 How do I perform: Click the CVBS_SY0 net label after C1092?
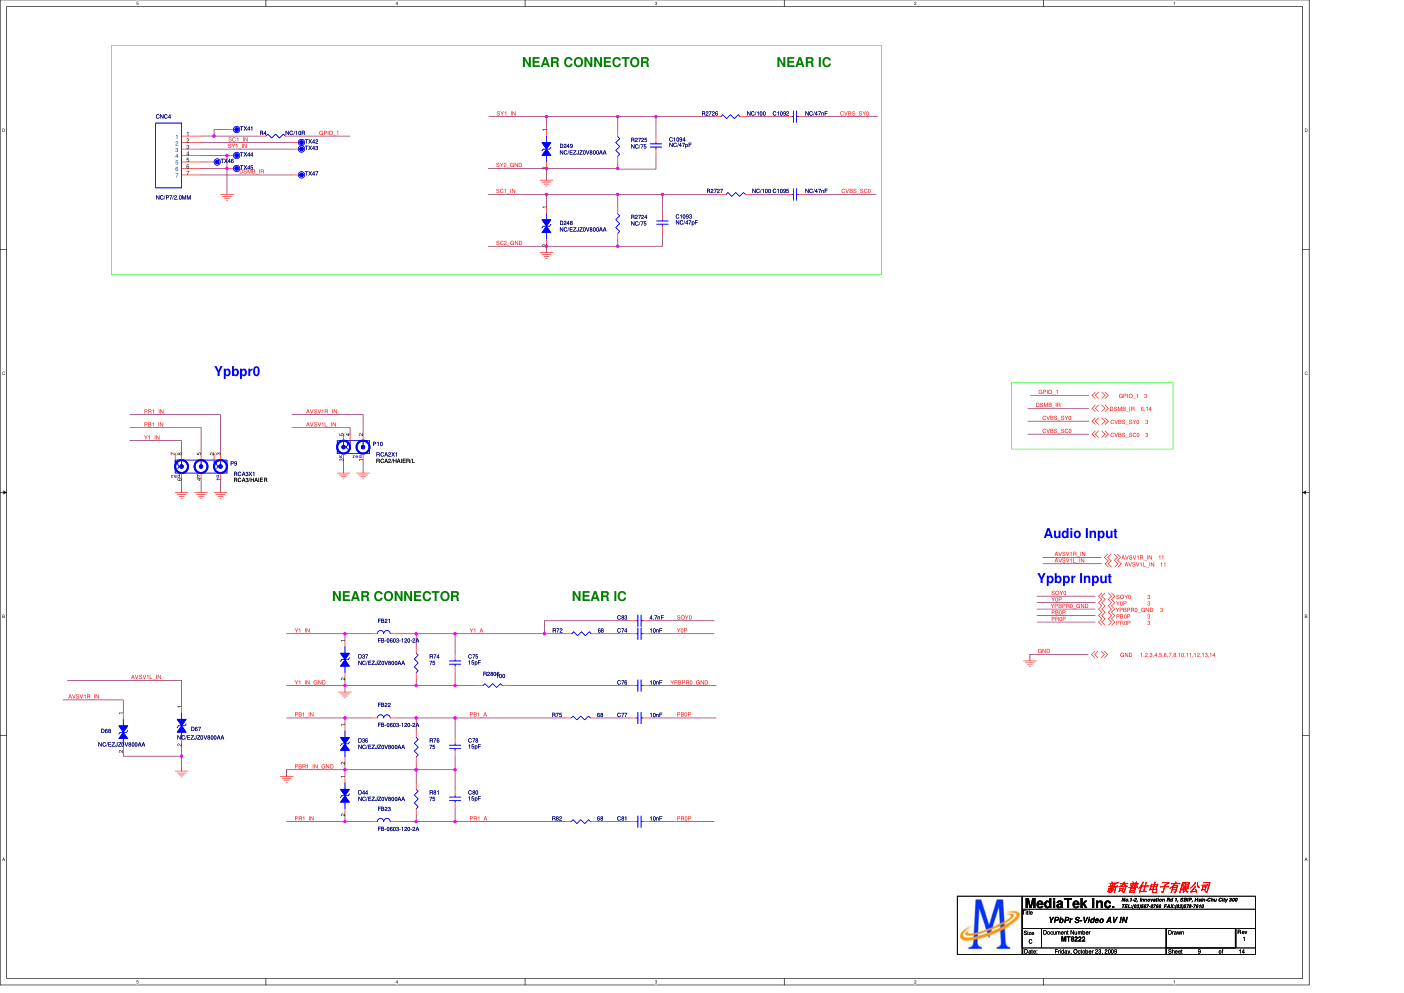coord(855,114)
